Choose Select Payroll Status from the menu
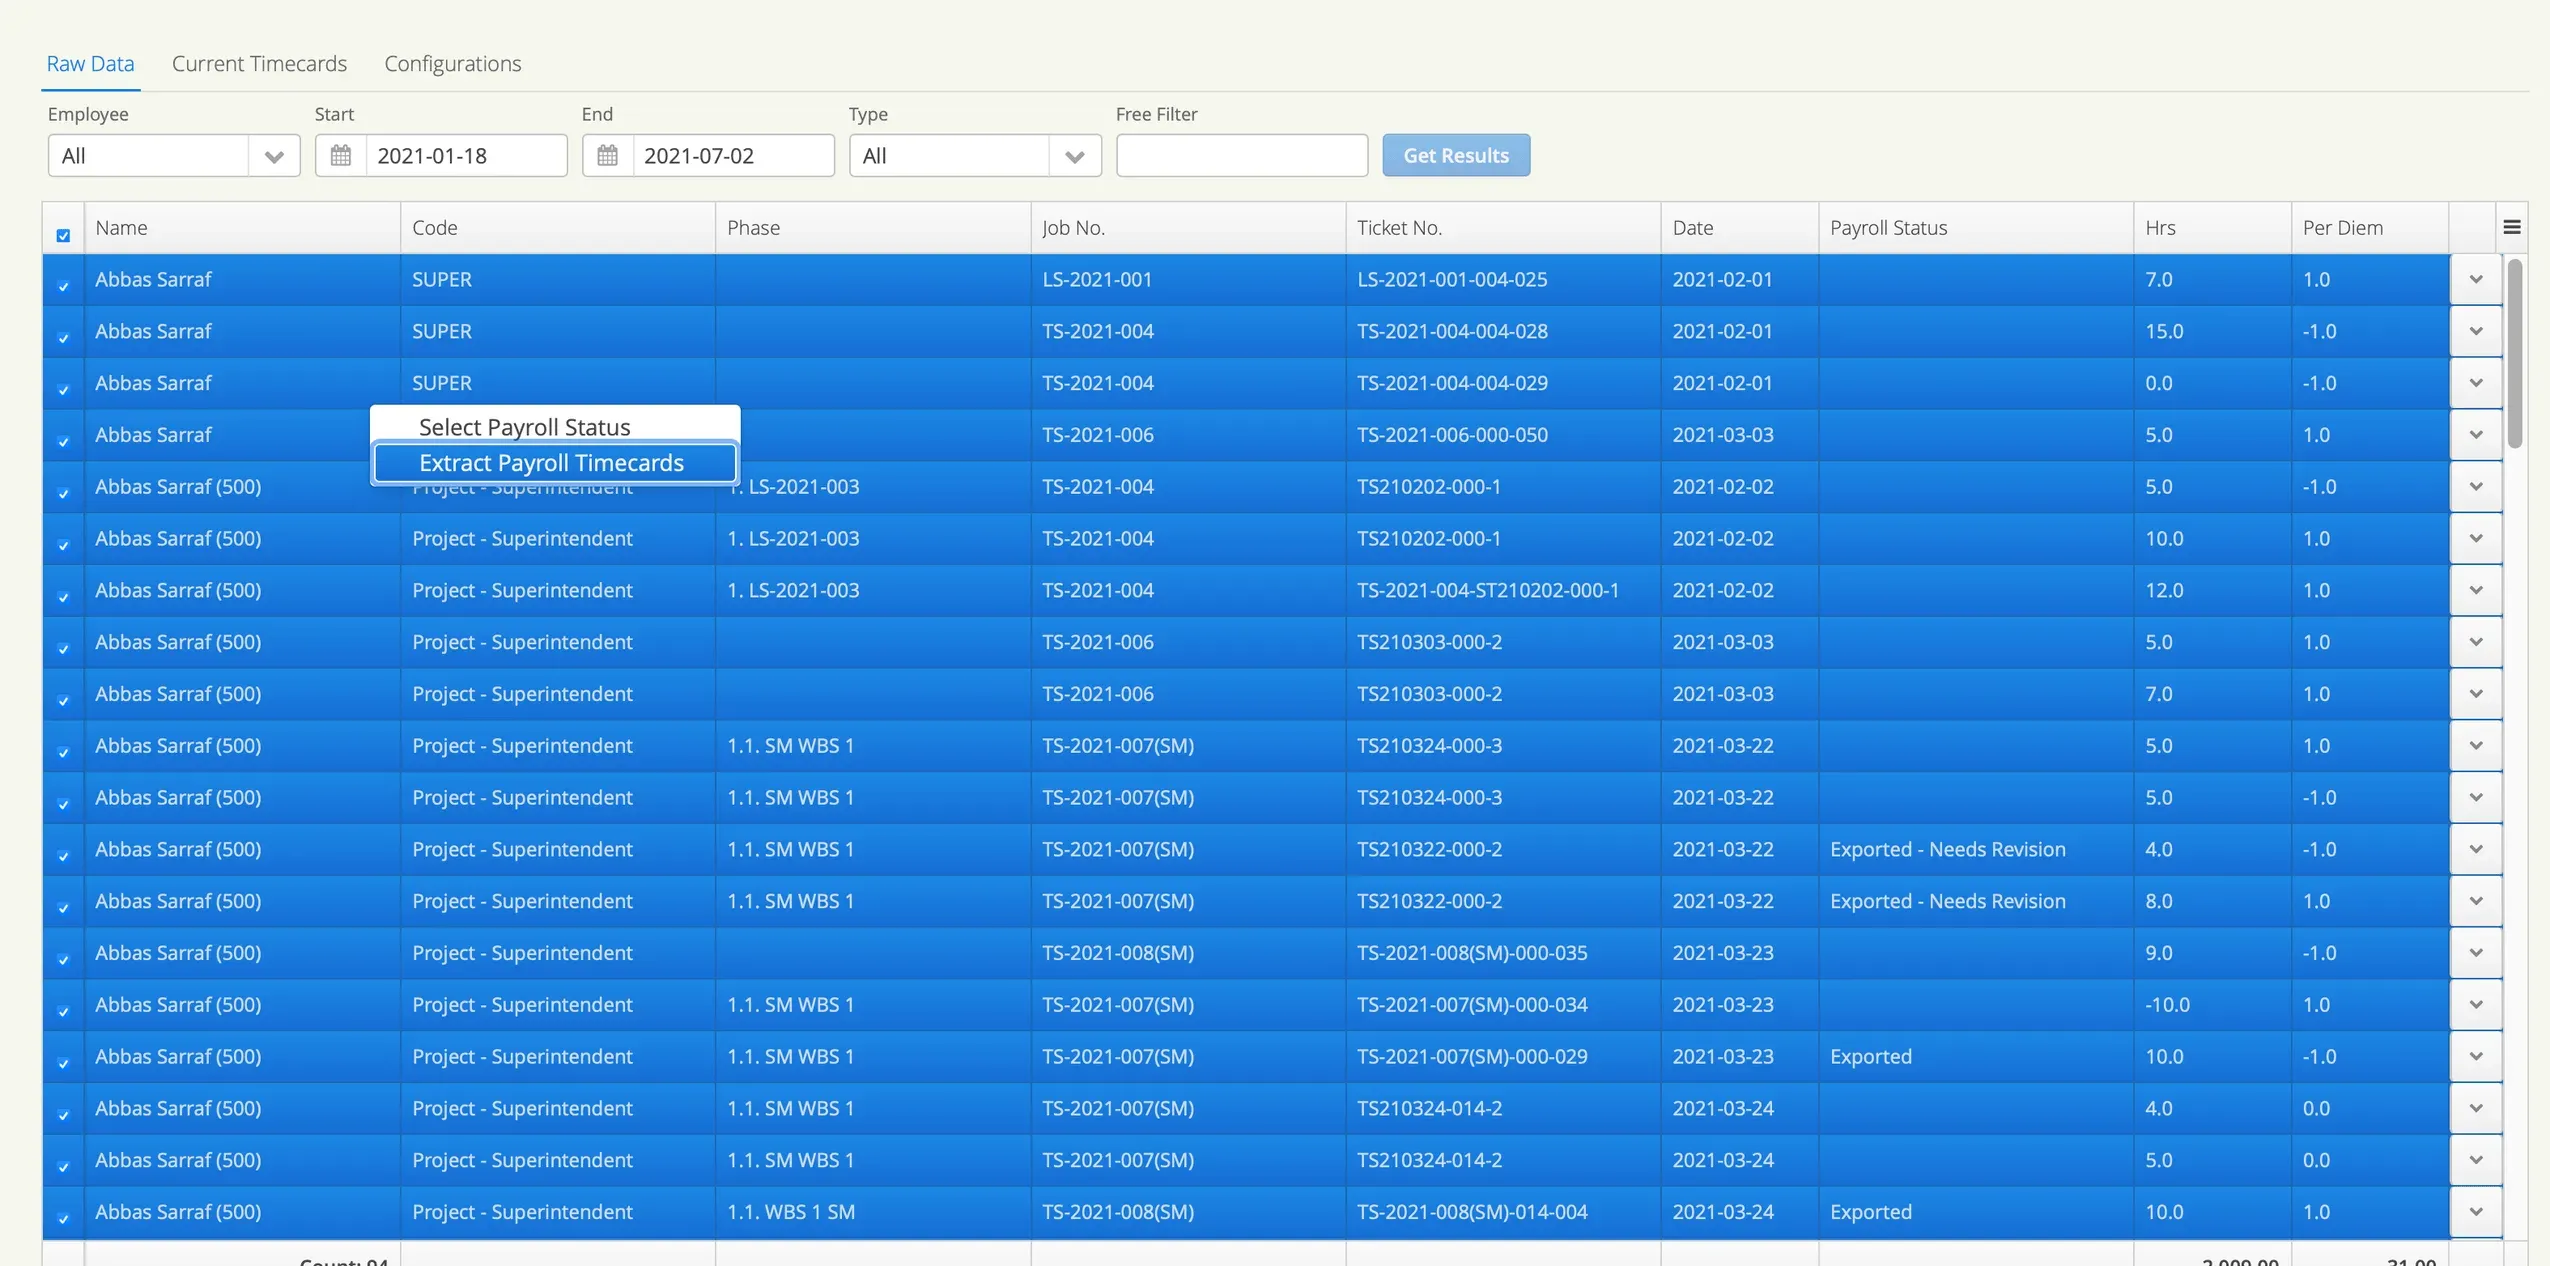This screenshot has height=1266, width=2550. (x=524, y=425)
